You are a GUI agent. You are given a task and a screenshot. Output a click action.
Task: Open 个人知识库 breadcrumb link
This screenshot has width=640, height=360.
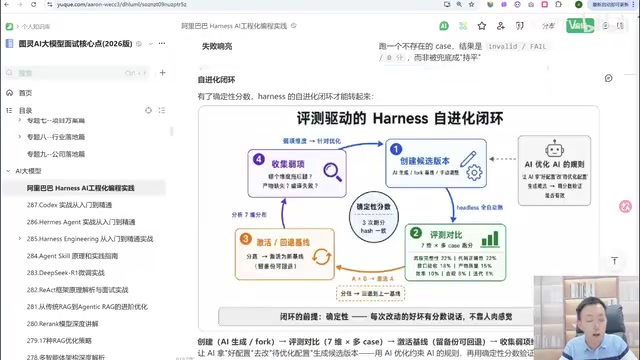(36, 27)
